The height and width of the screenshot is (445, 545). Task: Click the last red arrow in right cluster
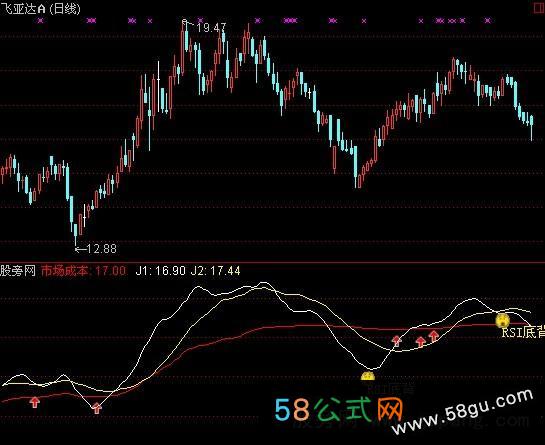433,336
